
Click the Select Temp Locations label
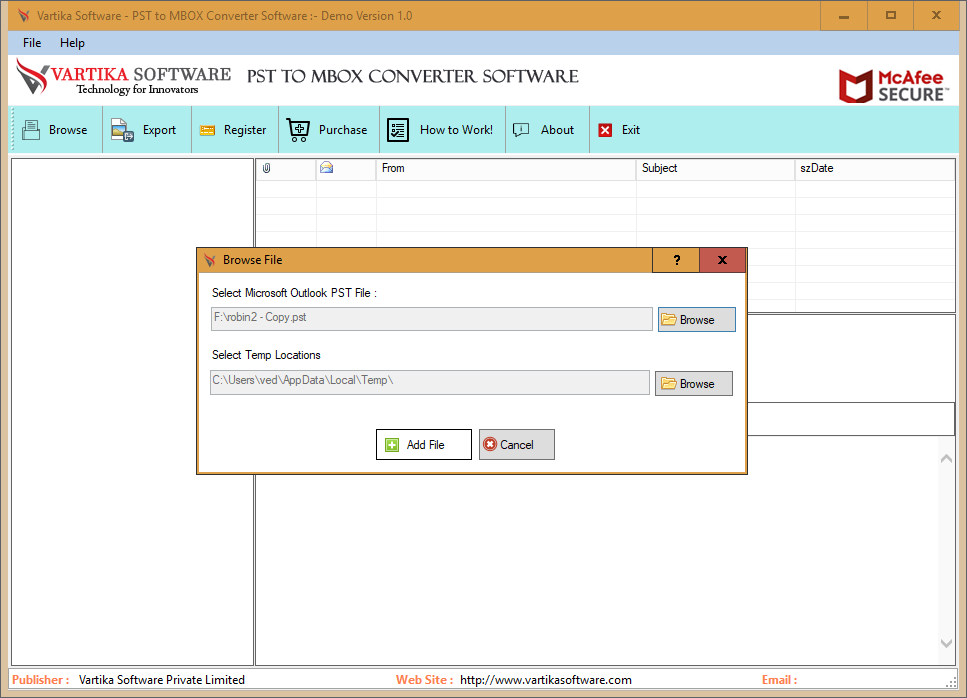pos(266,355)
